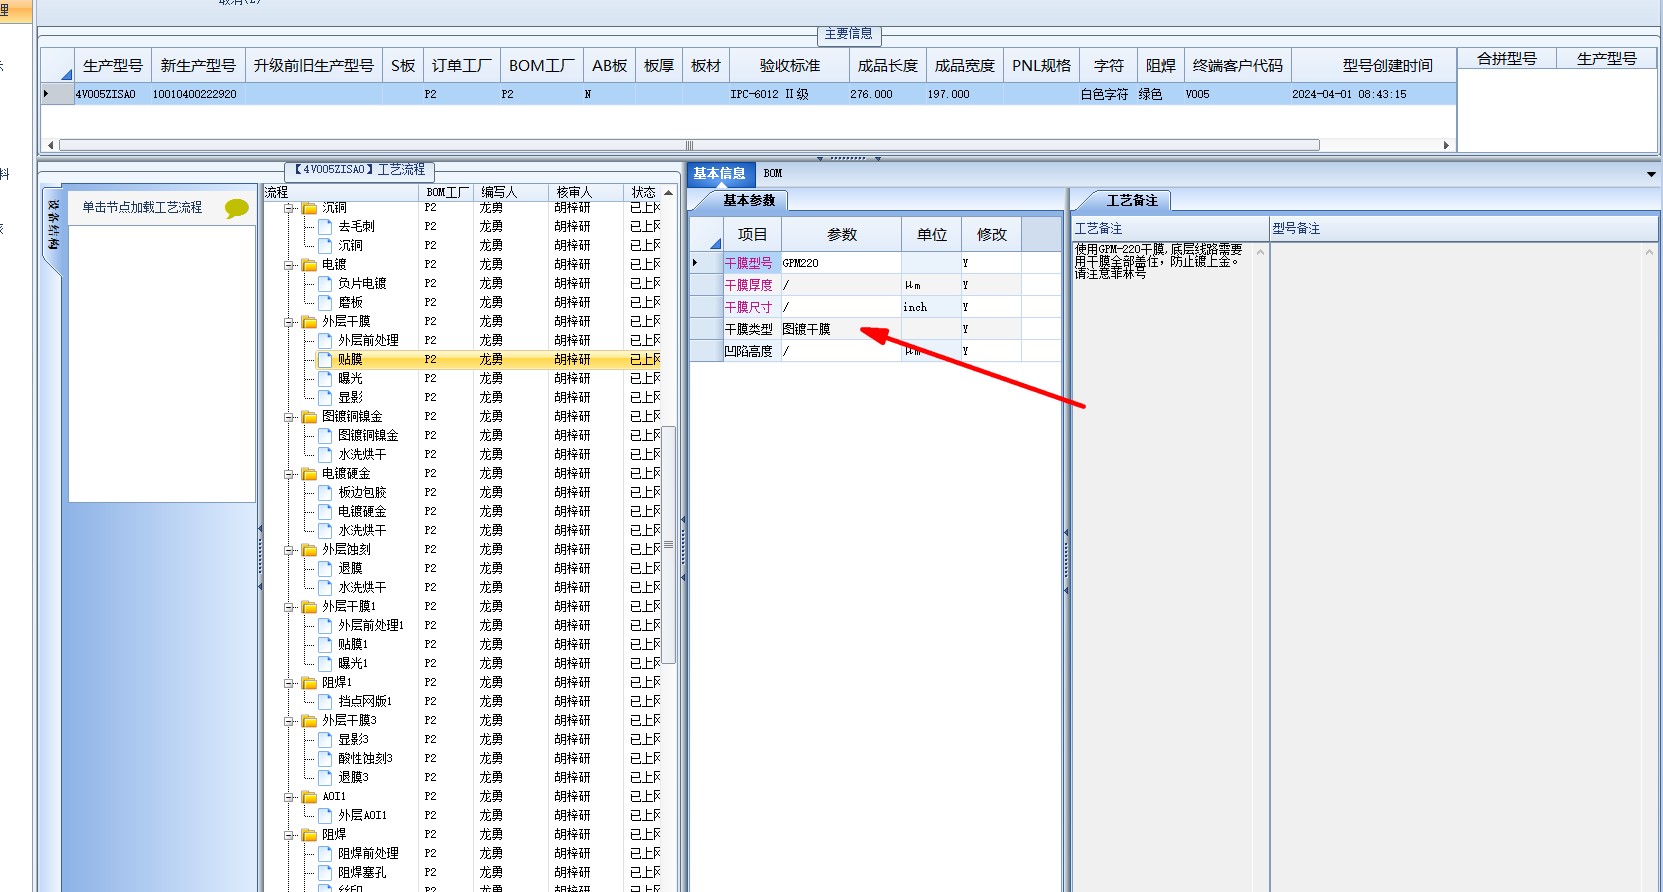This screenshot has width=1663, height=892.
Task: Click the folder icon of 外层蚀刻
Action: pyautogui.click(x=310, y=550)
